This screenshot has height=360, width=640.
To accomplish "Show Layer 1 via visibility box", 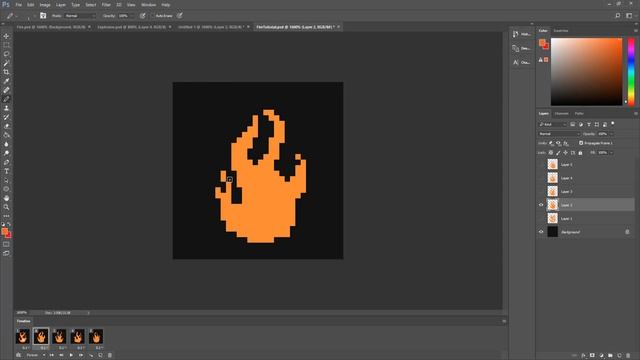I will (x=541, y=218).
